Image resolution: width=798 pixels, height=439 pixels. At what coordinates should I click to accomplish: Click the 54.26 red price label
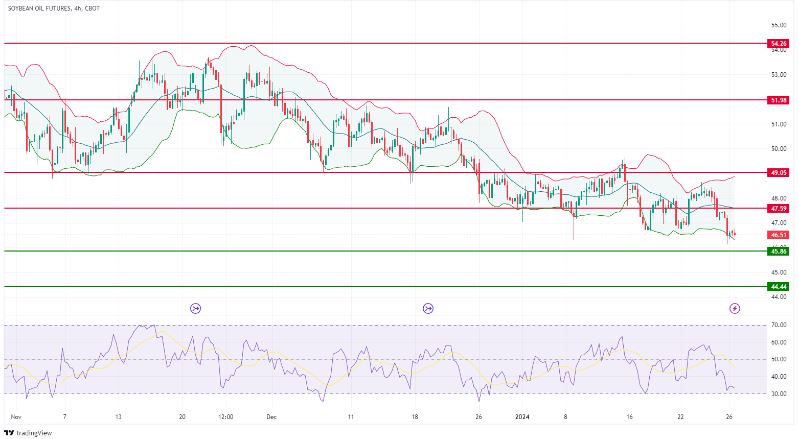(x=778, y=44)
